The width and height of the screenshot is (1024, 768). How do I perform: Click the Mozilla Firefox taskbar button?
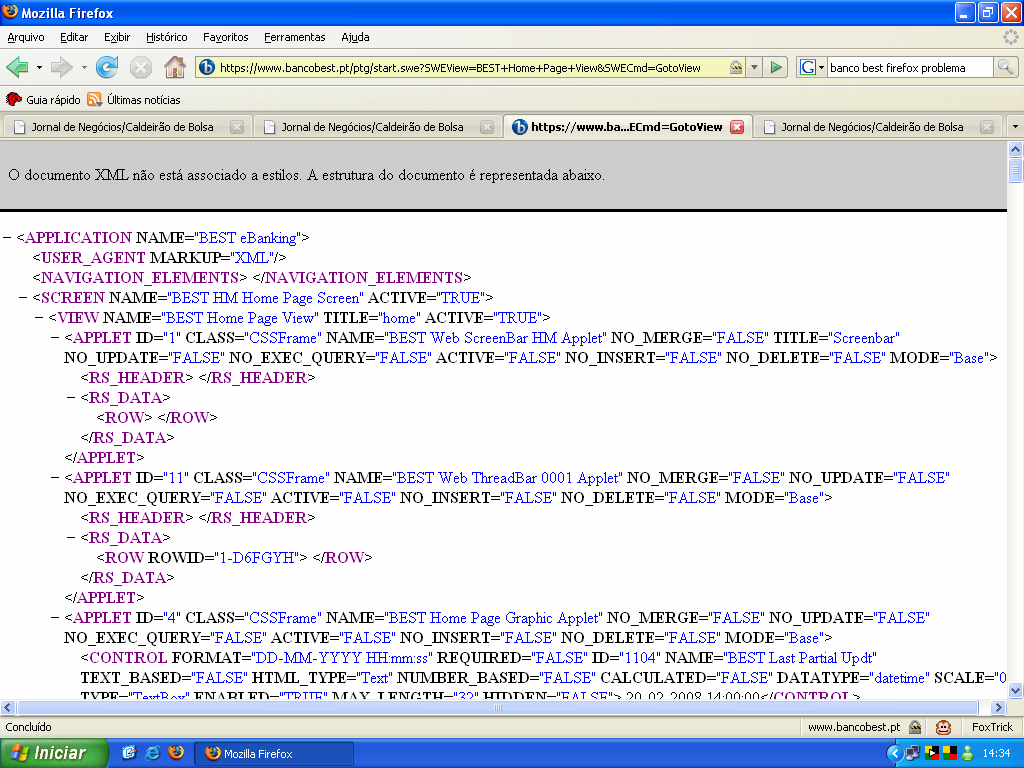[274, 753]
